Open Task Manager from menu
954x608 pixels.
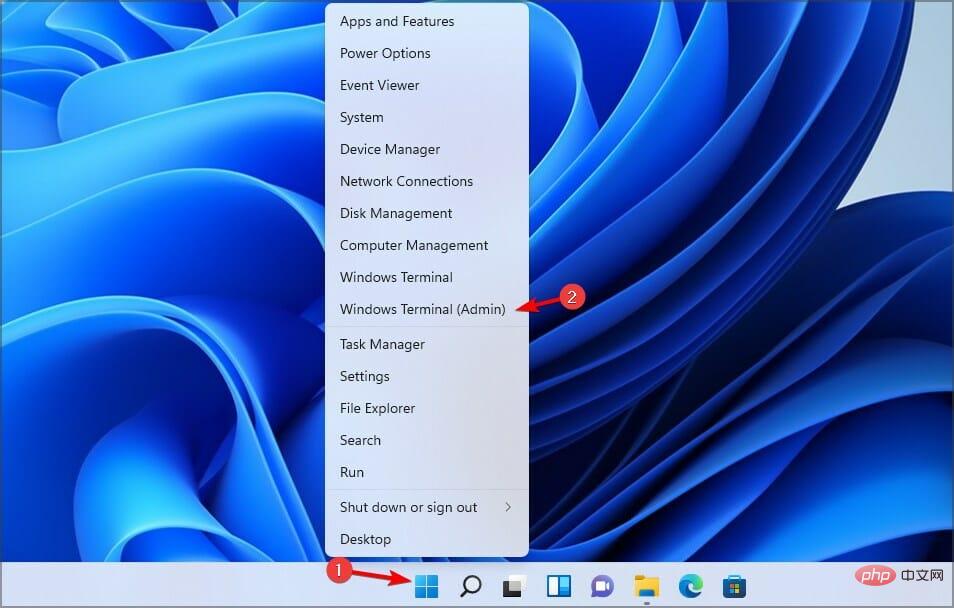427,344
